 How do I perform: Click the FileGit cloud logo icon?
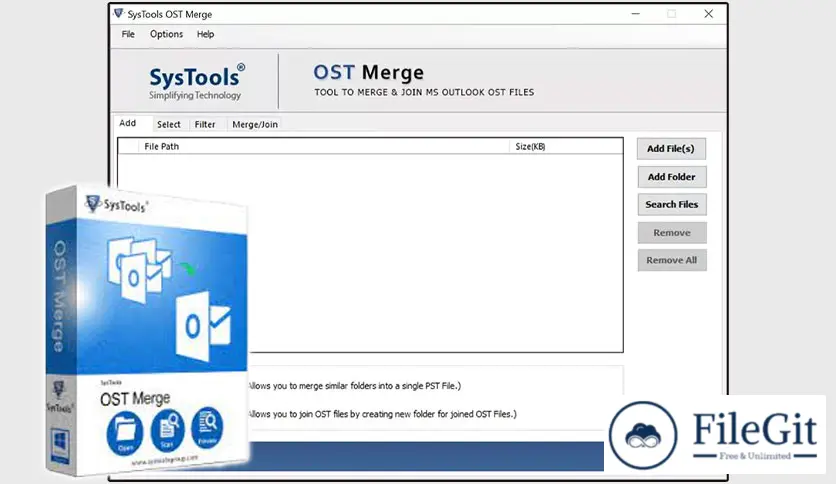pos(644,435)
